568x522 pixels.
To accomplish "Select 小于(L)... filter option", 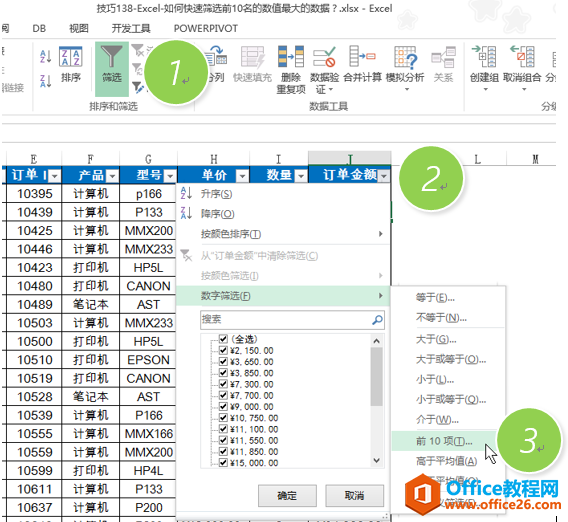I will pyautogui.click(x=434, y=379).
